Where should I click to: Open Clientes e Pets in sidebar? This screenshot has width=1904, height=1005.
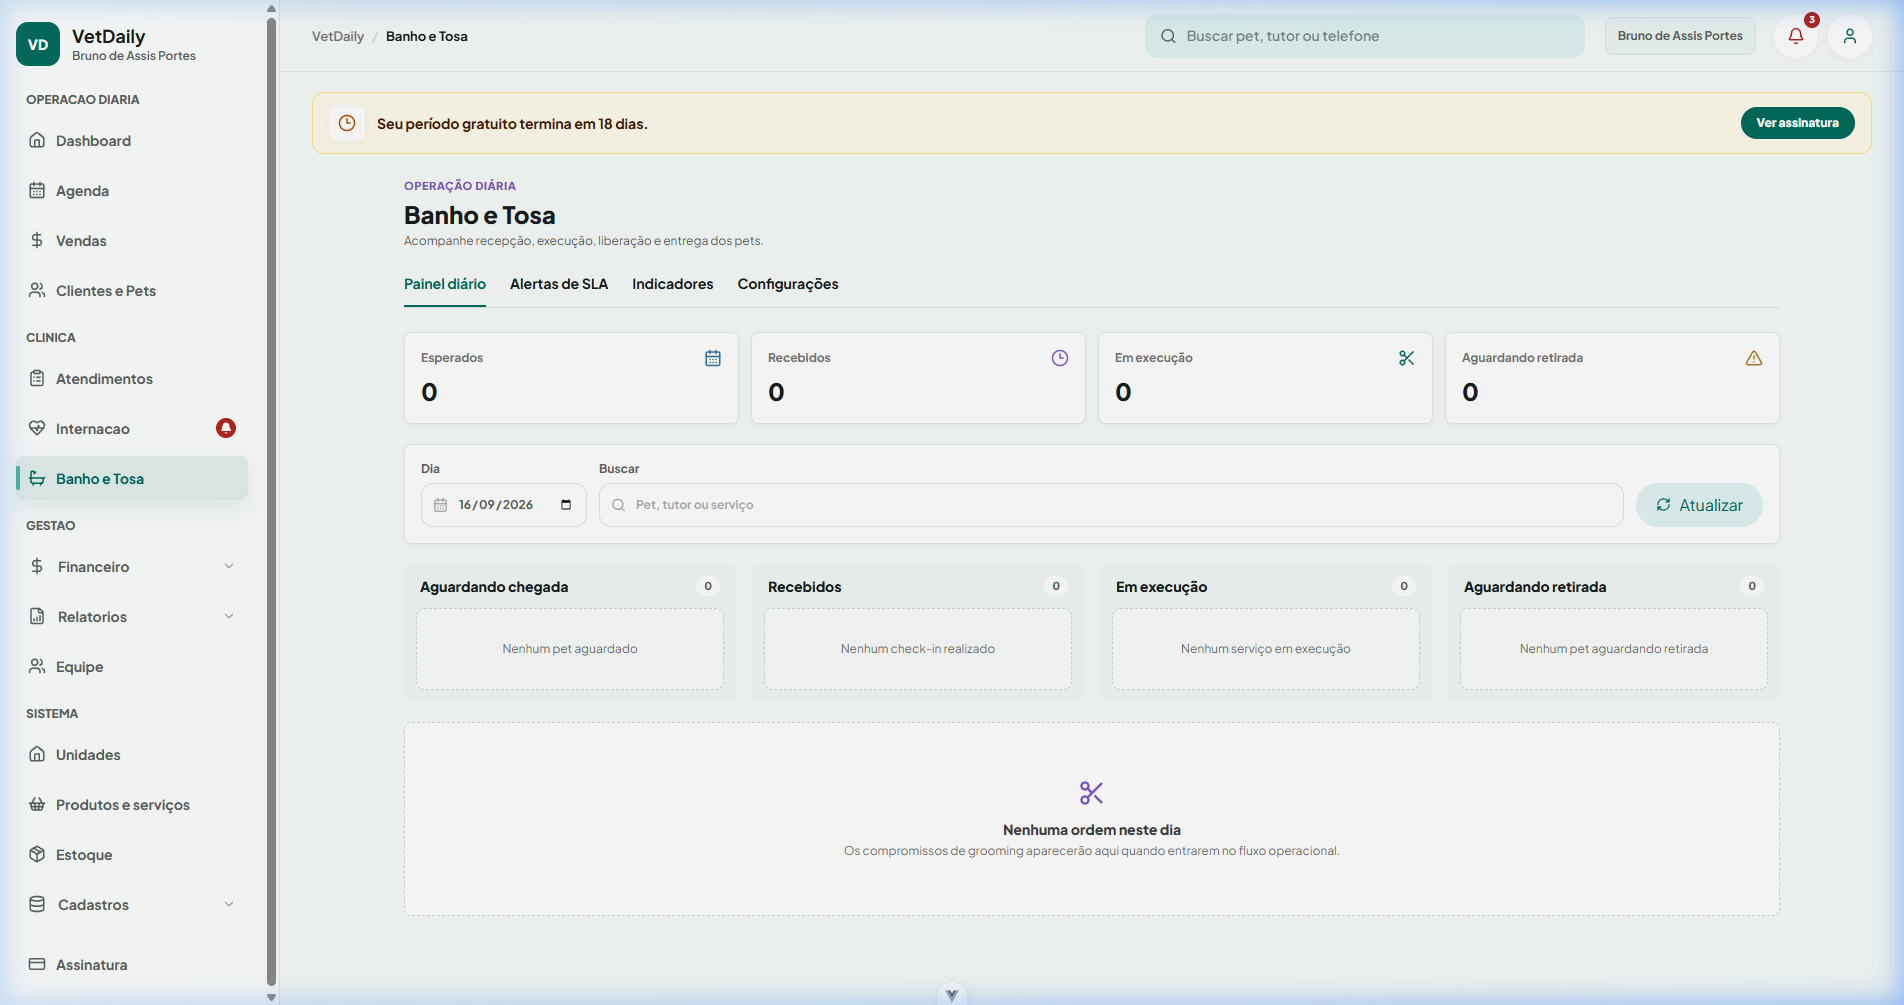pyautogui.click(x=132, y=290)
